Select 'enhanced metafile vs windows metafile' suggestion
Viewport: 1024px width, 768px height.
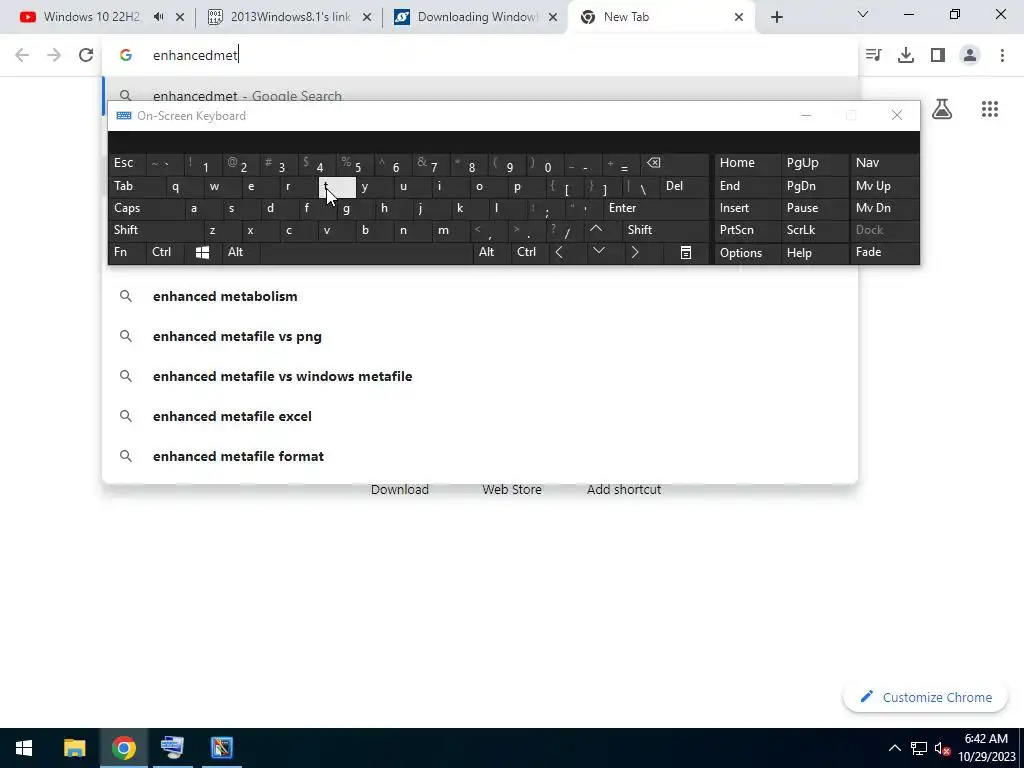point(480,376)
